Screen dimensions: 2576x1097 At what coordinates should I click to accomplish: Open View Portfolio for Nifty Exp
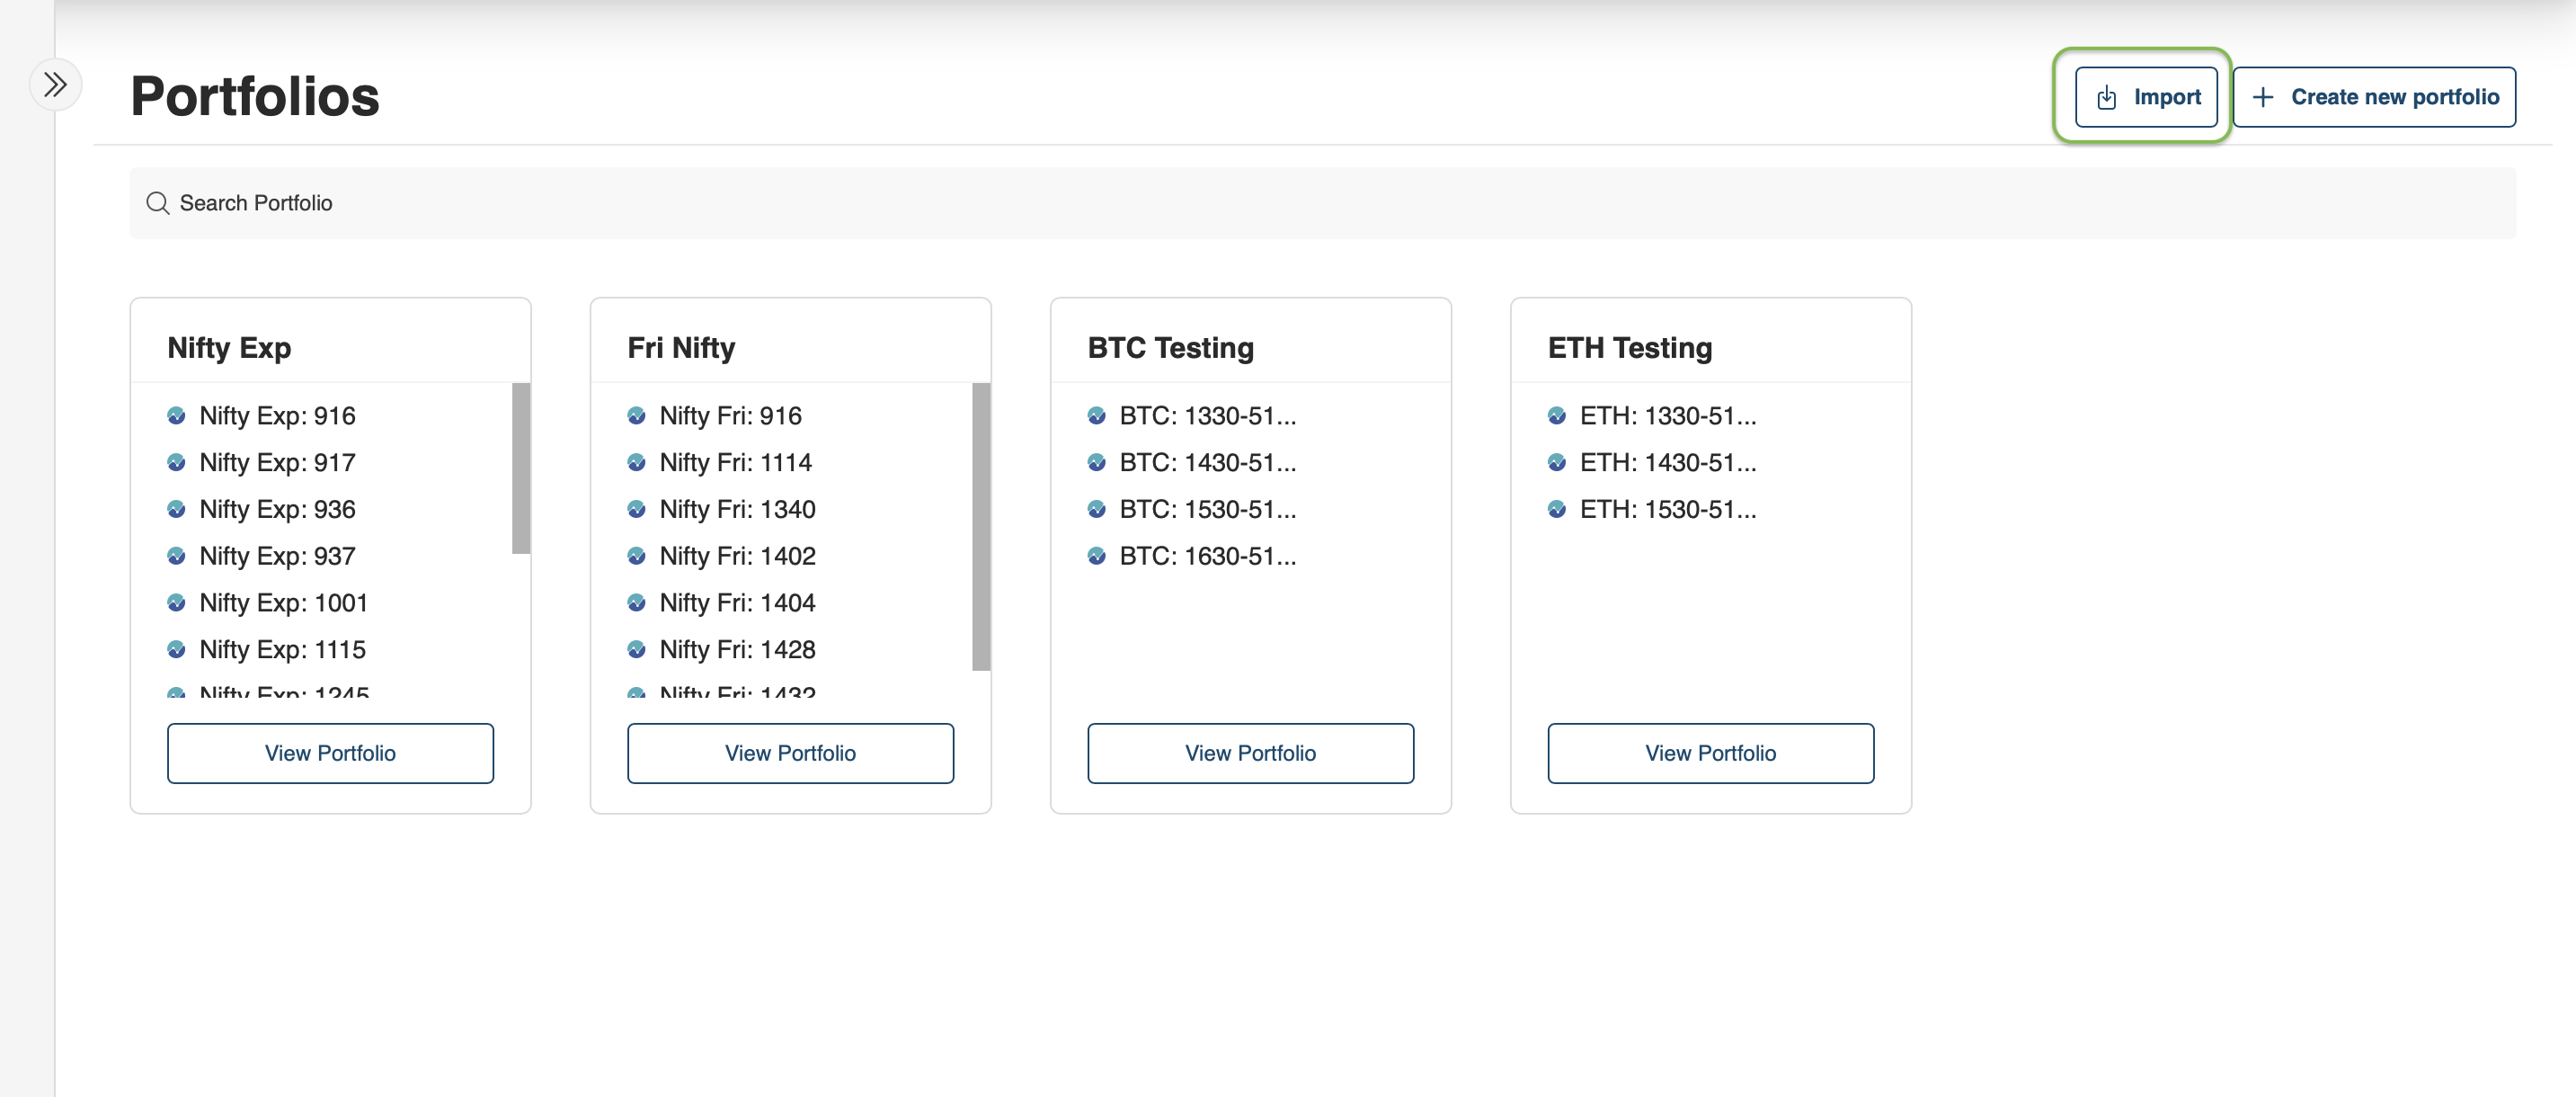point(330,753)
